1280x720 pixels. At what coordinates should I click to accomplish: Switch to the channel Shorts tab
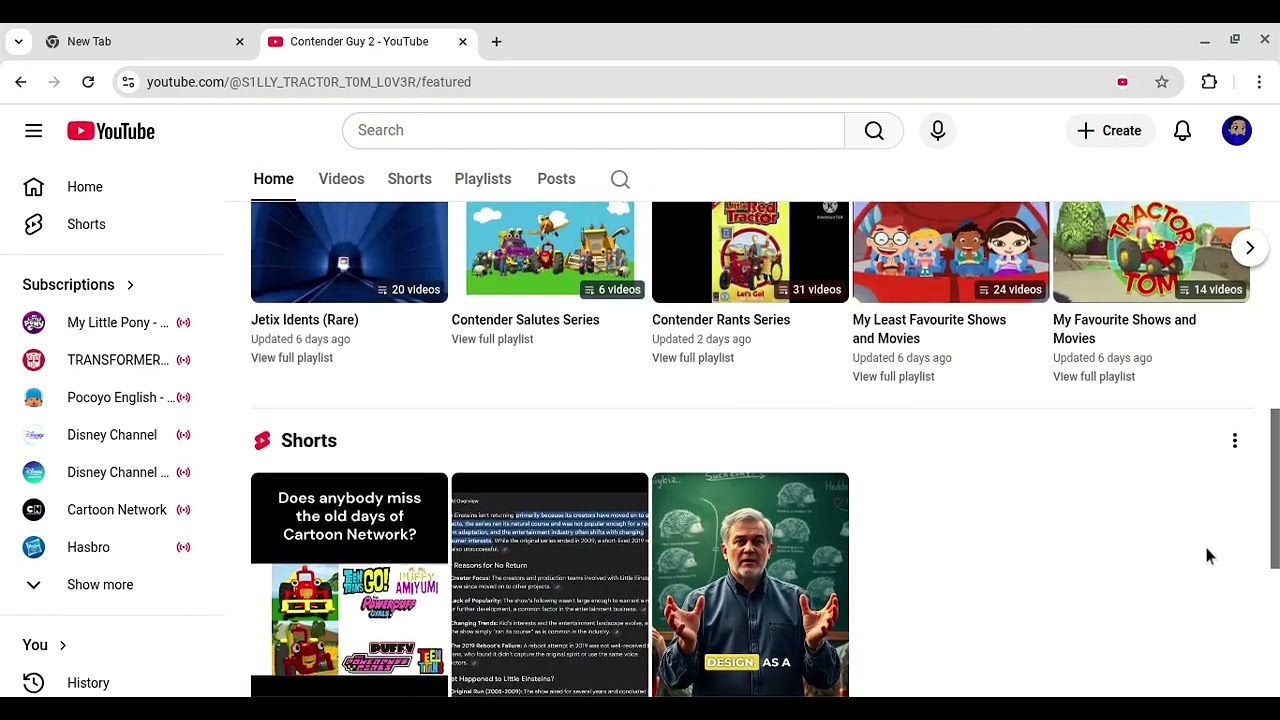[x=409, y=179]
